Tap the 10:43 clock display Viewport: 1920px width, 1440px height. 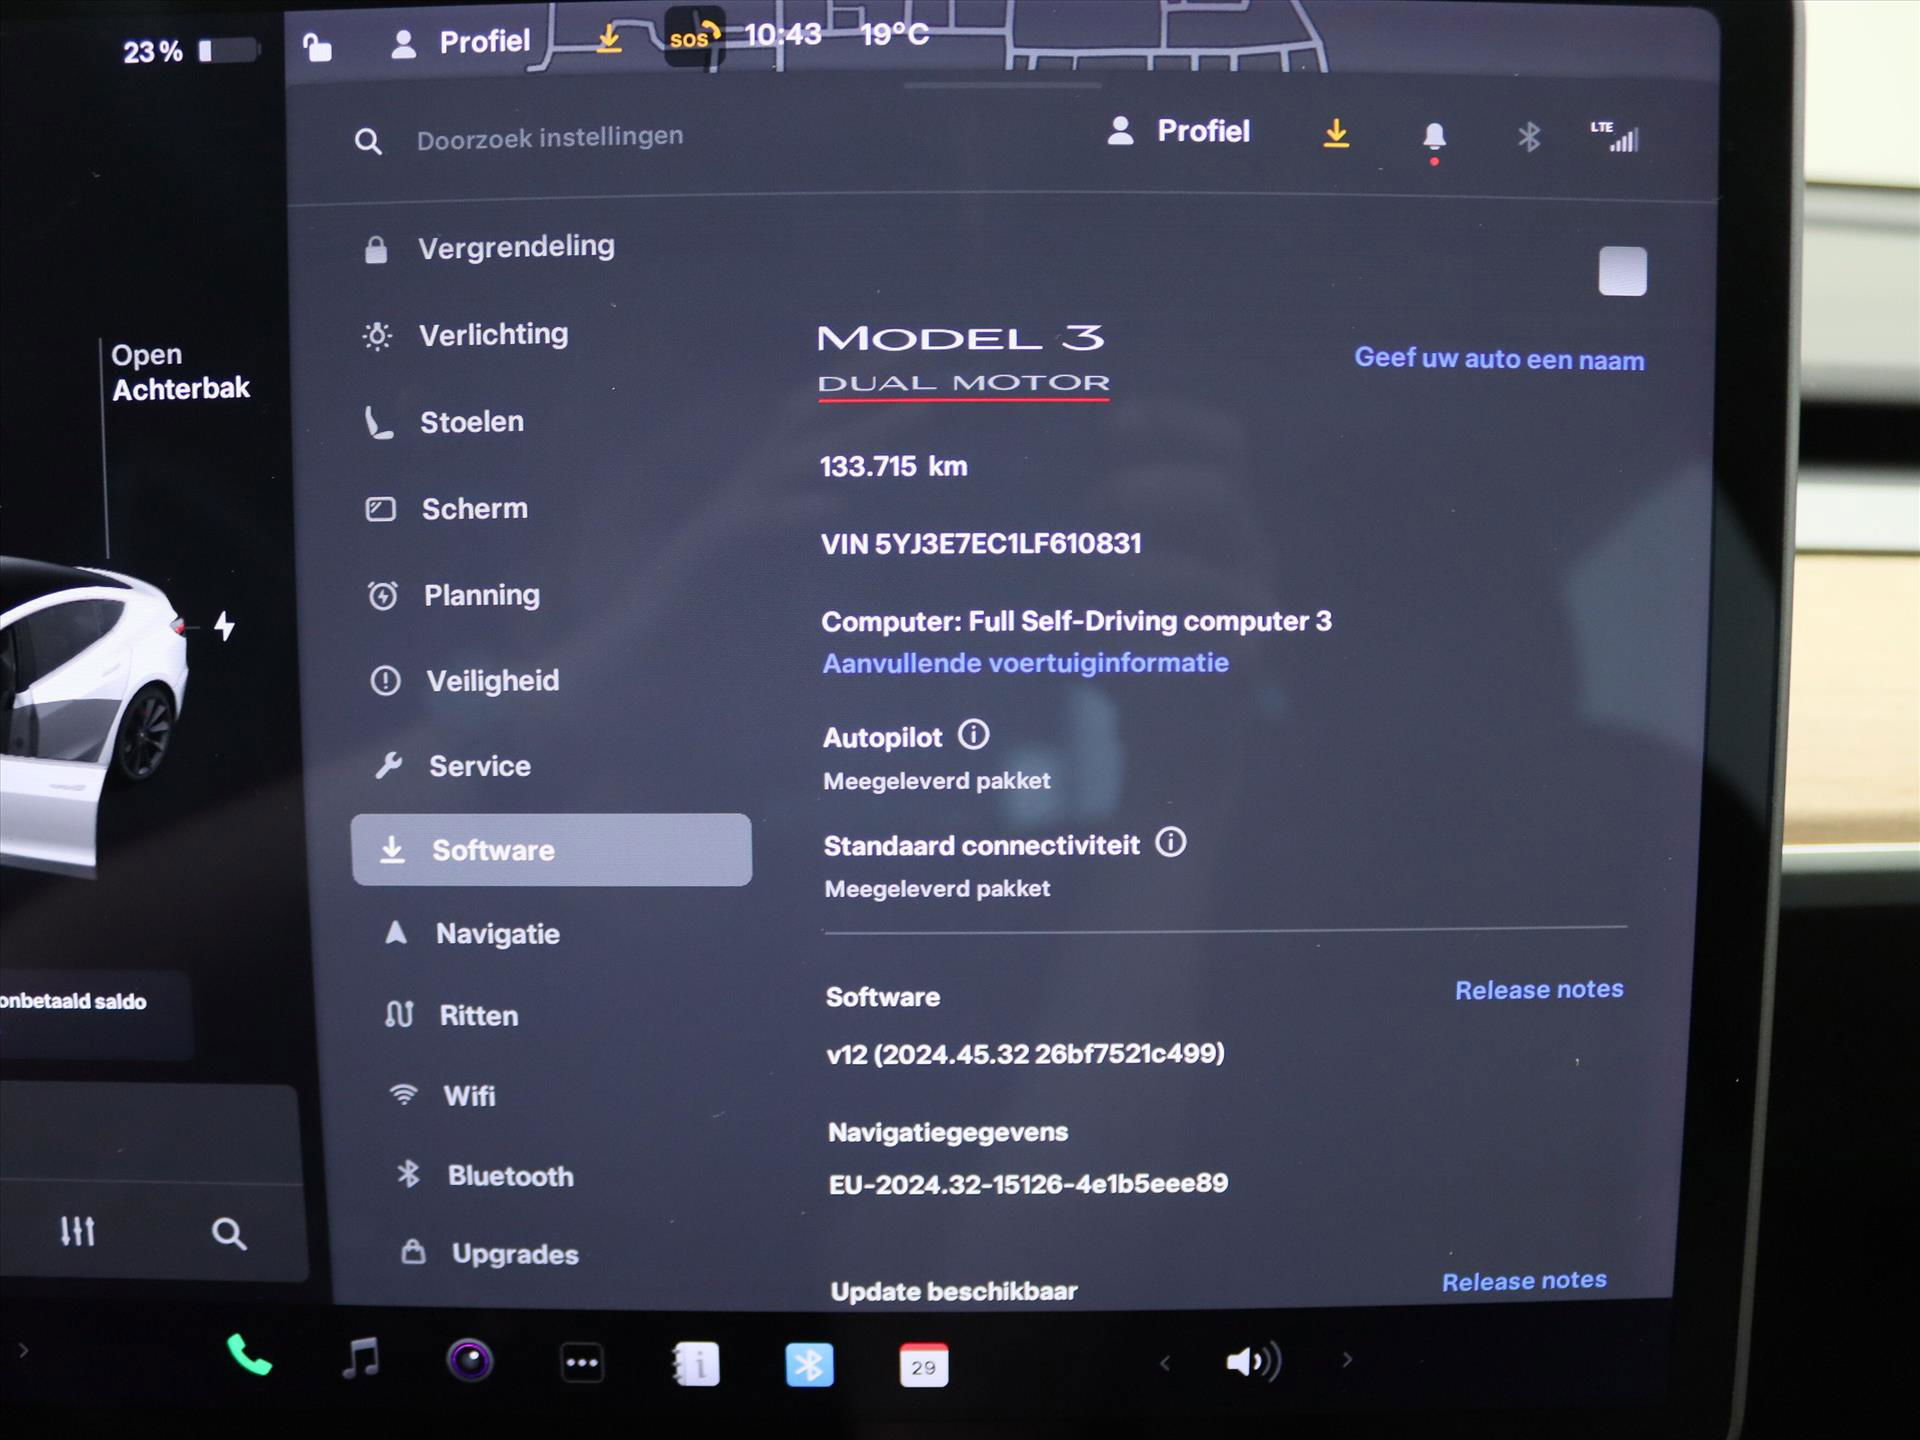pyautogui.click(x=782, y=35)
